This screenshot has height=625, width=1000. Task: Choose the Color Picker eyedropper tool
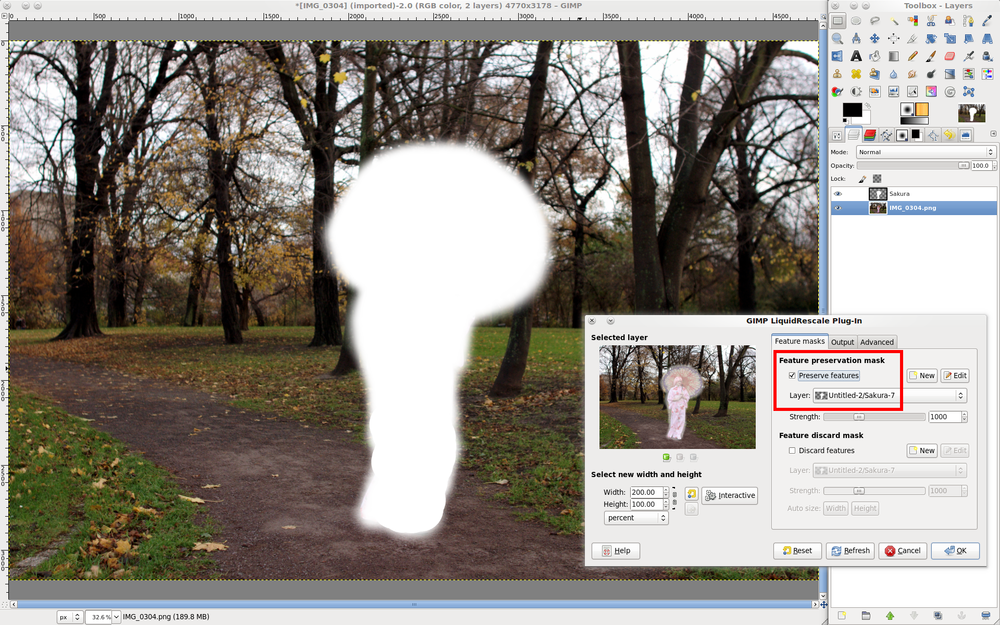[988, 21]
